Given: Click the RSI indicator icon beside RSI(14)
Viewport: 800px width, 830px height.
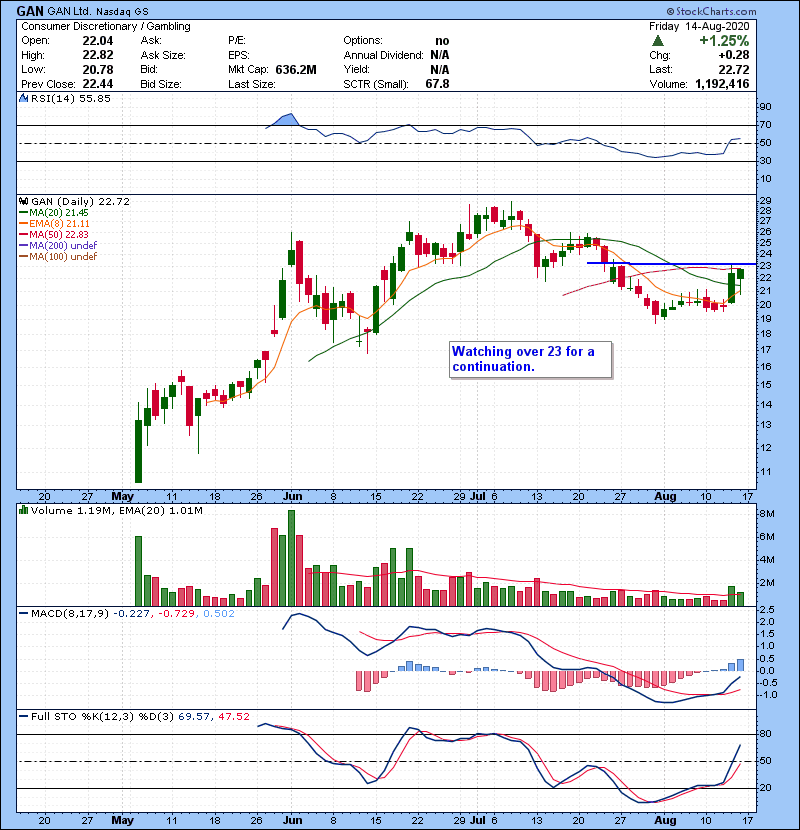Looking at the screenshot, I should [23, 98].
